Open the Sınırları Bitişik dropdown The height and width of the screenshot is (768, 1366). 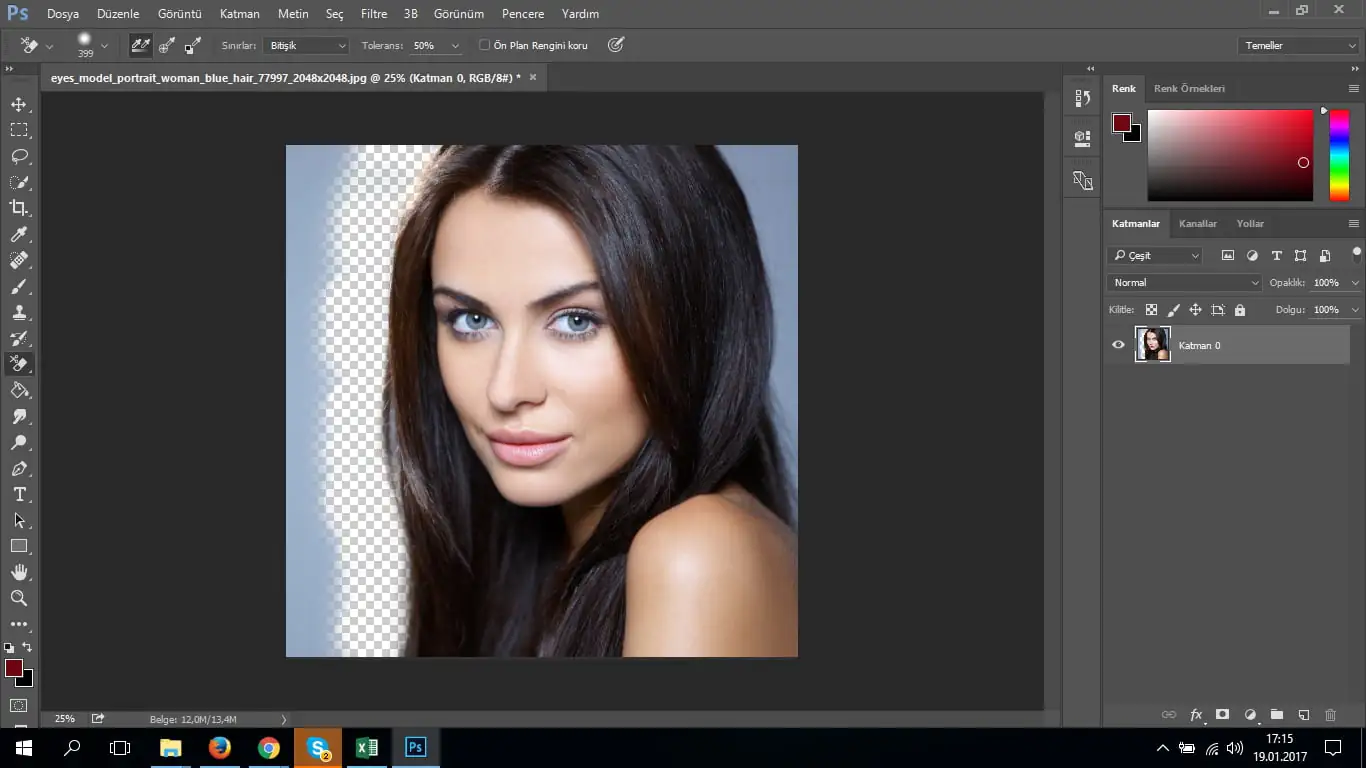click(307, 46)
